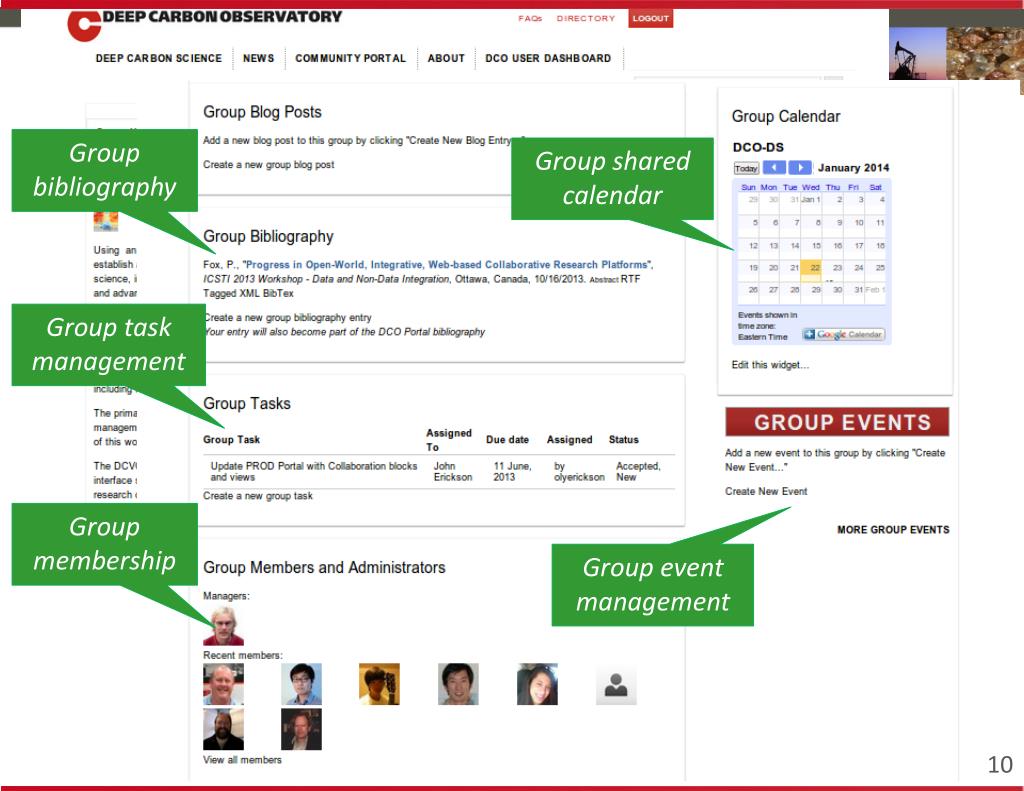1024x791 pixels.
Task: Open the BibTex bibliography format link
Action: tap(278, 293)
